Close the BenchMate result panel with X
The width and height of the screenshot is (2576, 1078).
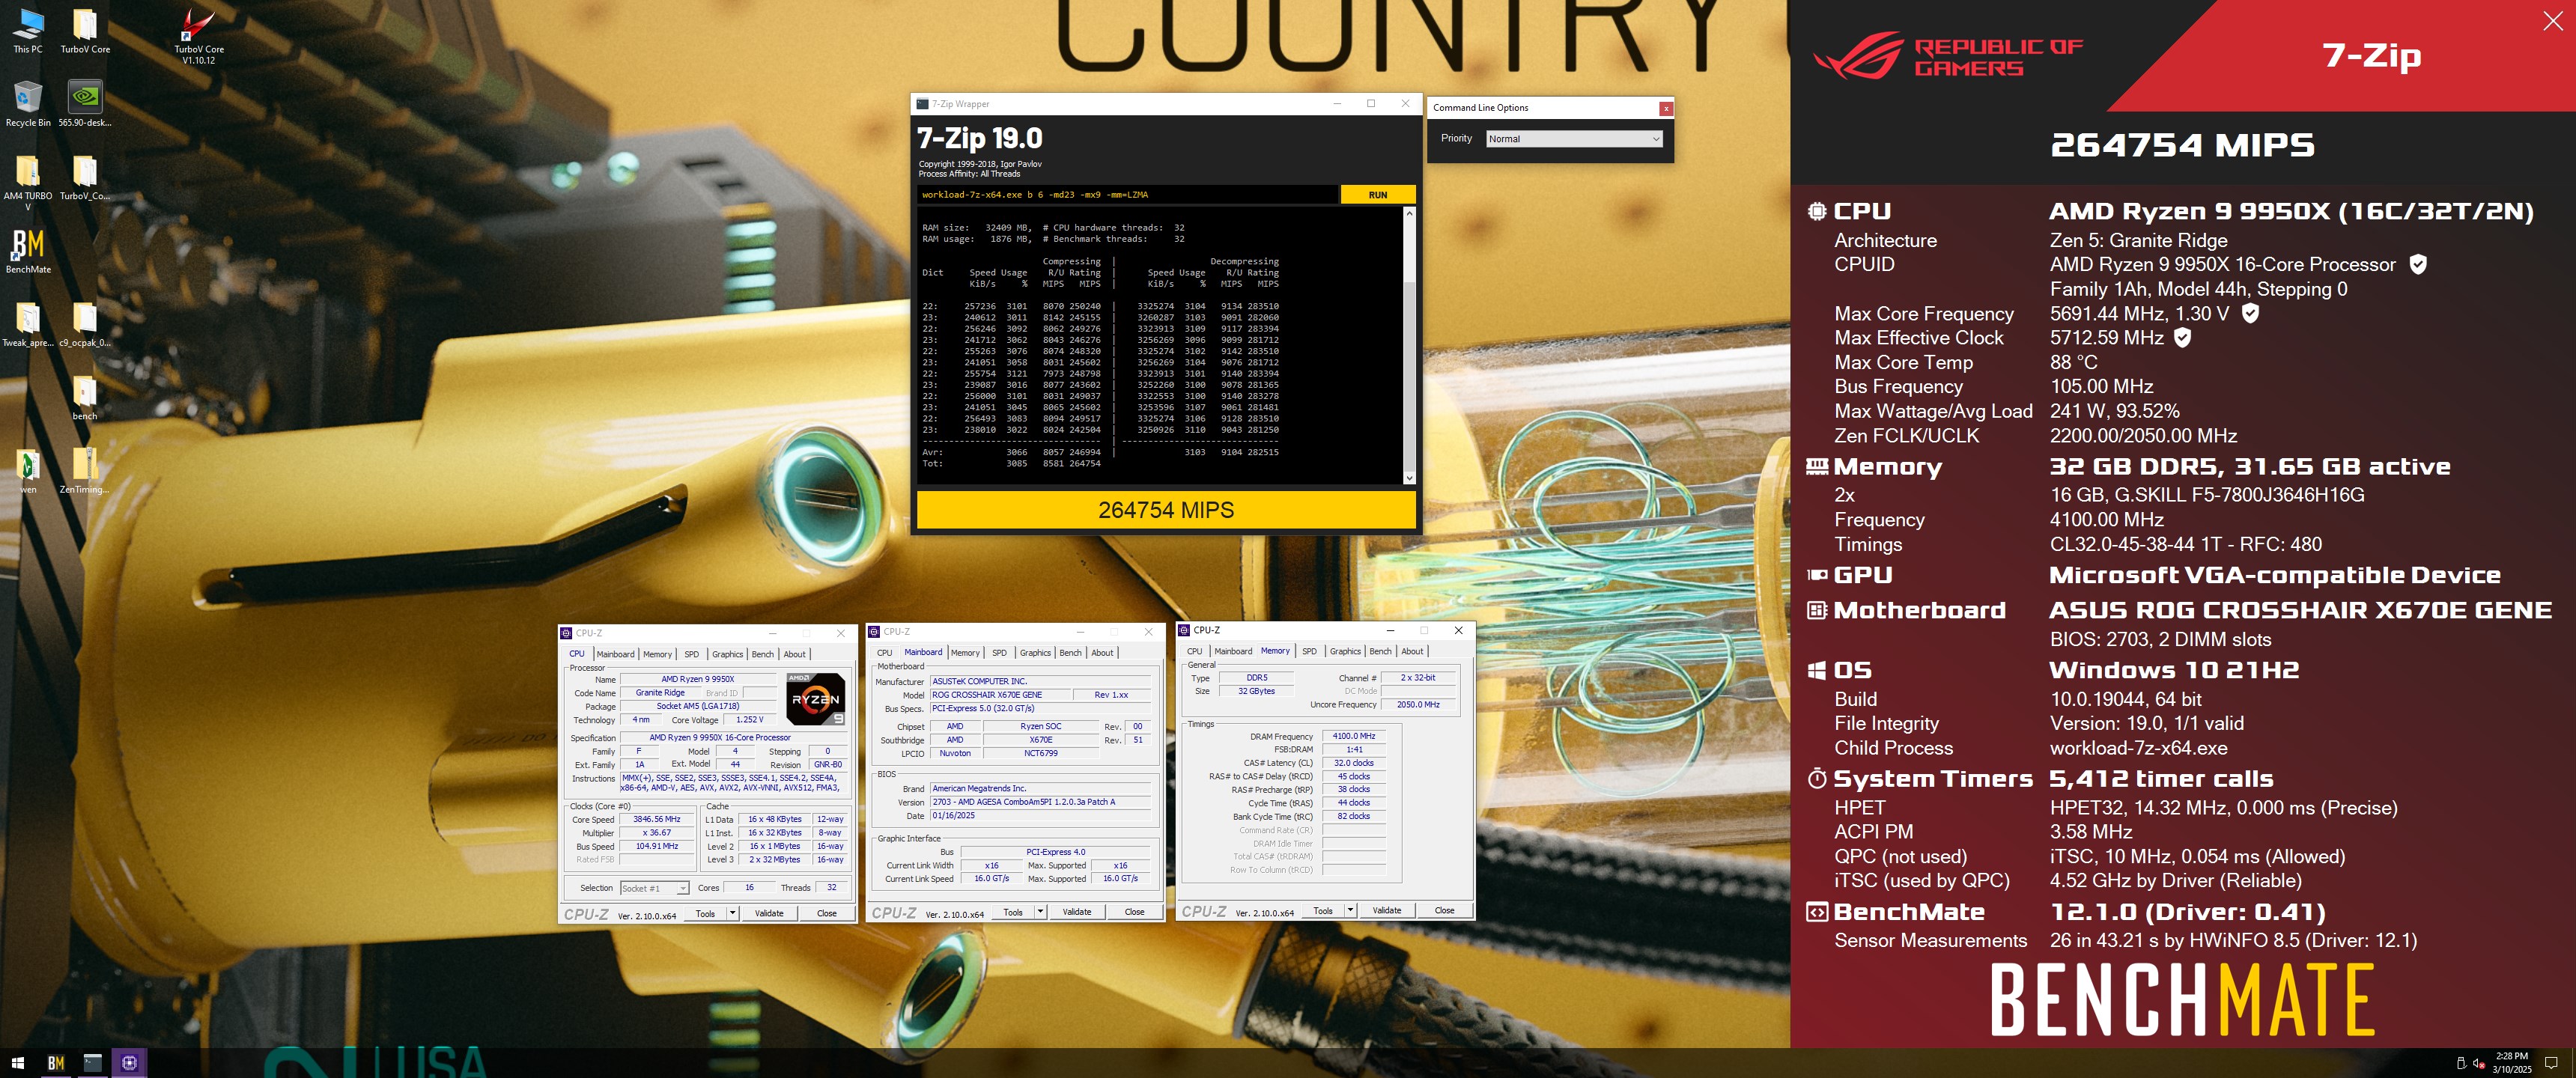click(2552, 21)
